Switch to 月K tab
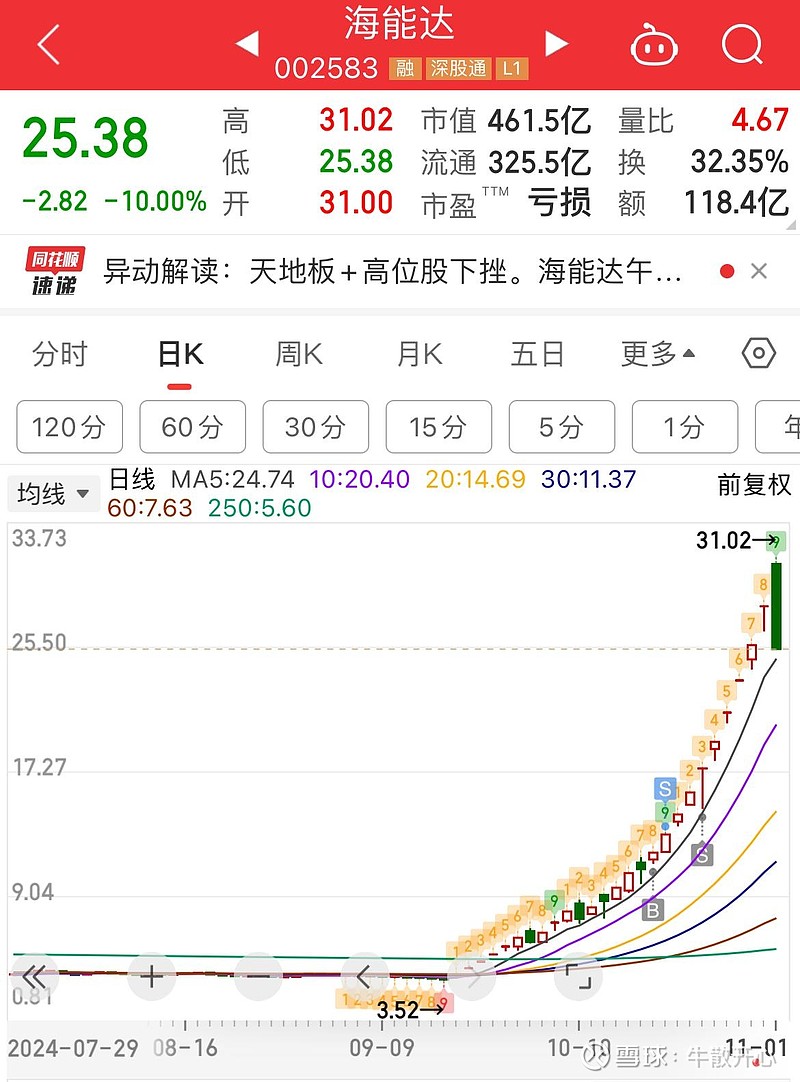The image size is (800, 1082). (420, 354)
